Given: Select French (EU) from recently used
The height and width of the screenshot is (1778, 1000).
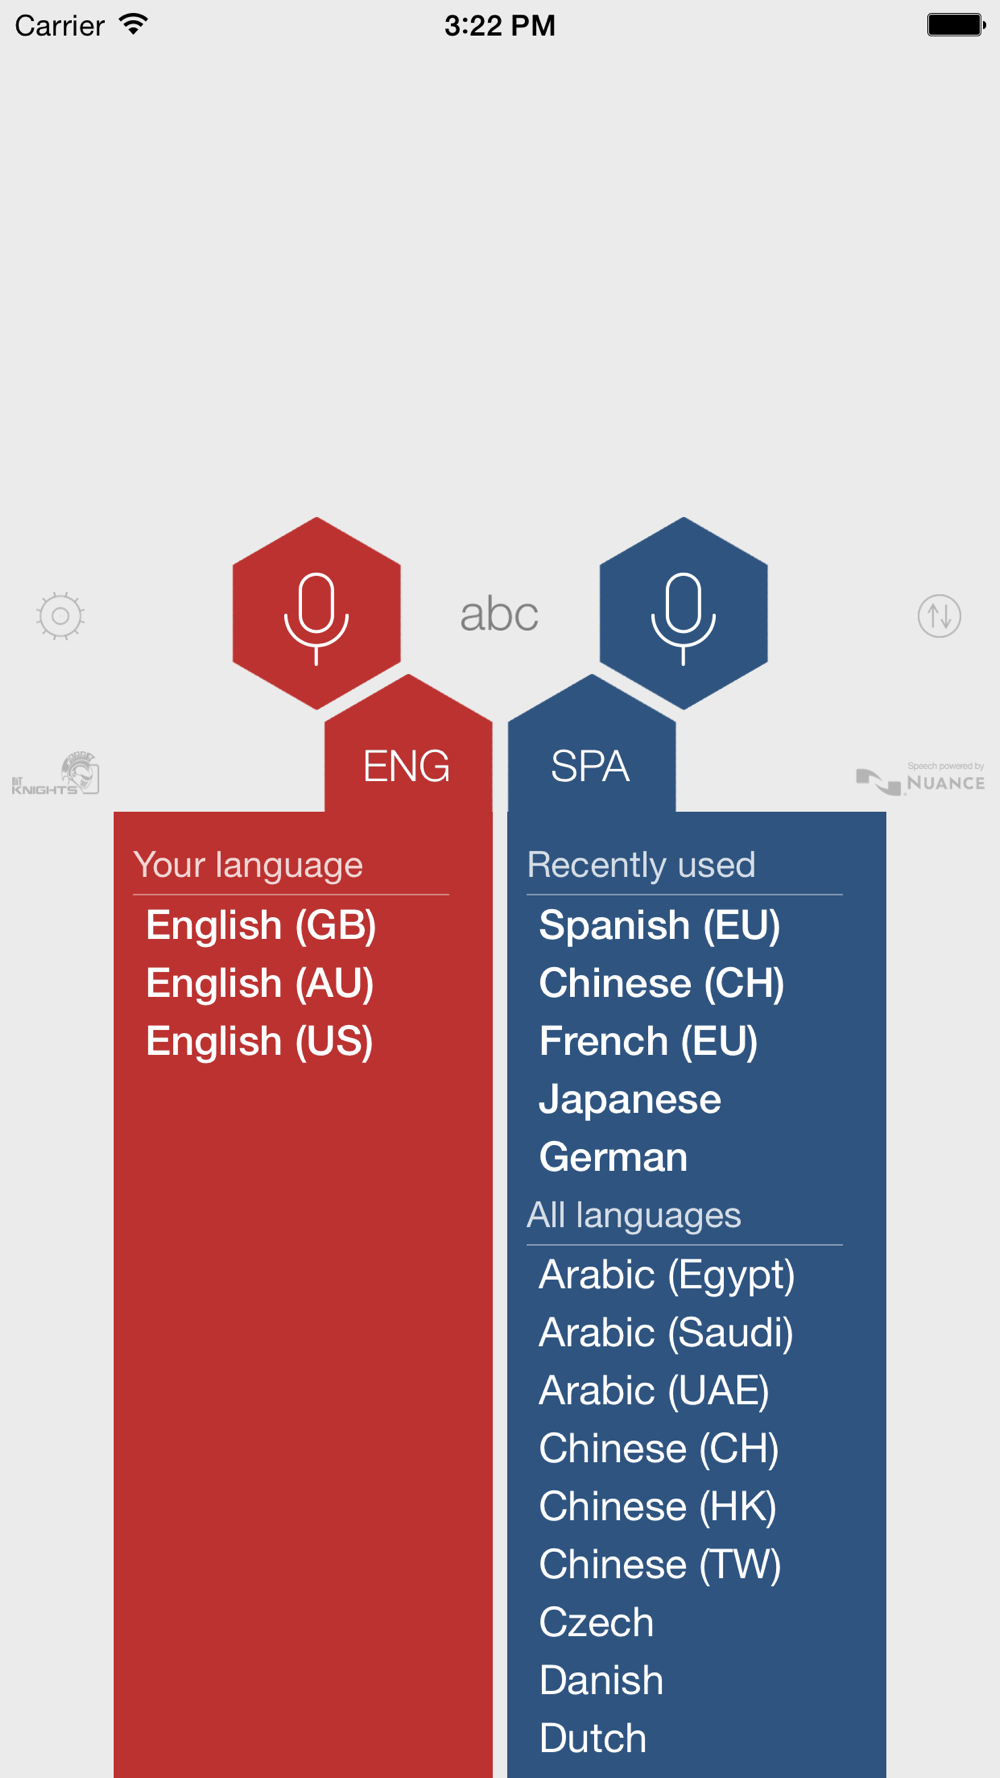Looking at the screenshot, I should (648, 1041).
